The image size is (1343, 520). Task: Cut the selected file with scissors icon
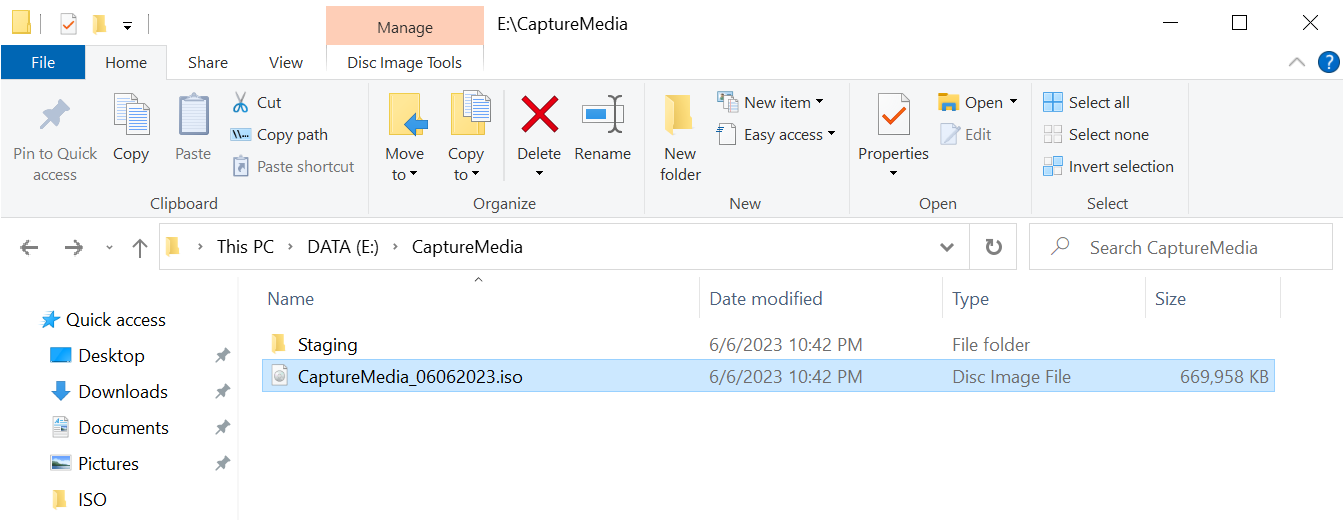tap(257, 102)
